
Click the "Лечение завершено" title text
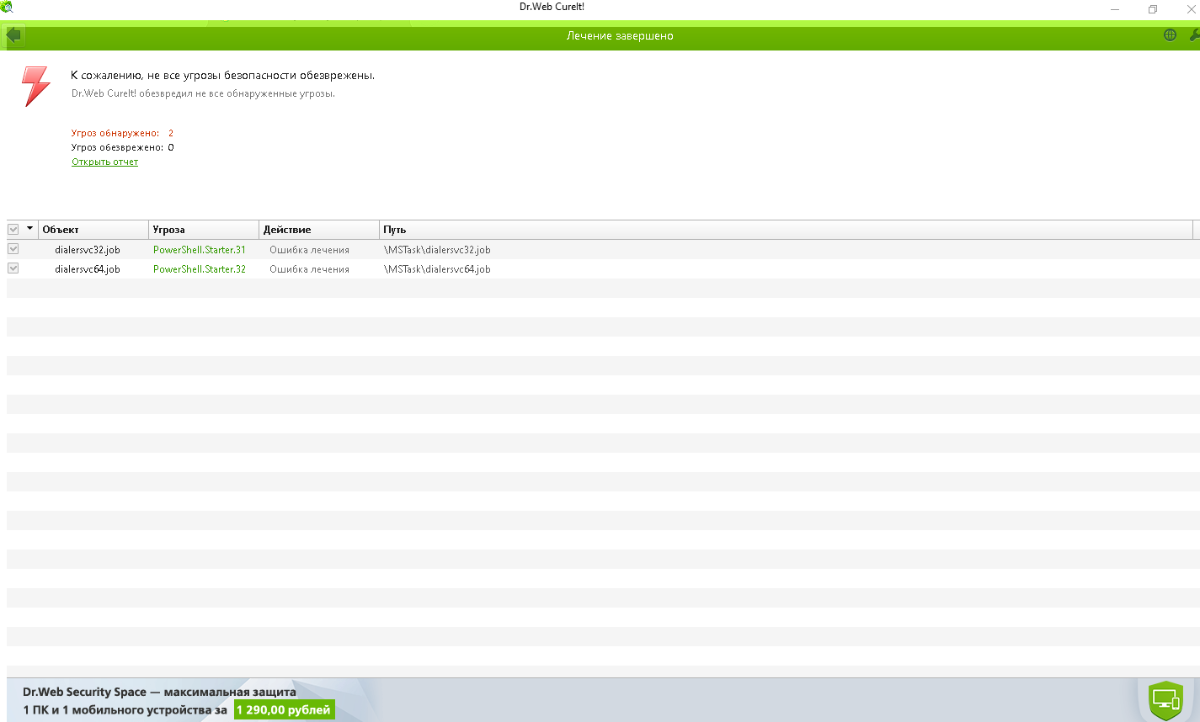click(x=620, y=36)
